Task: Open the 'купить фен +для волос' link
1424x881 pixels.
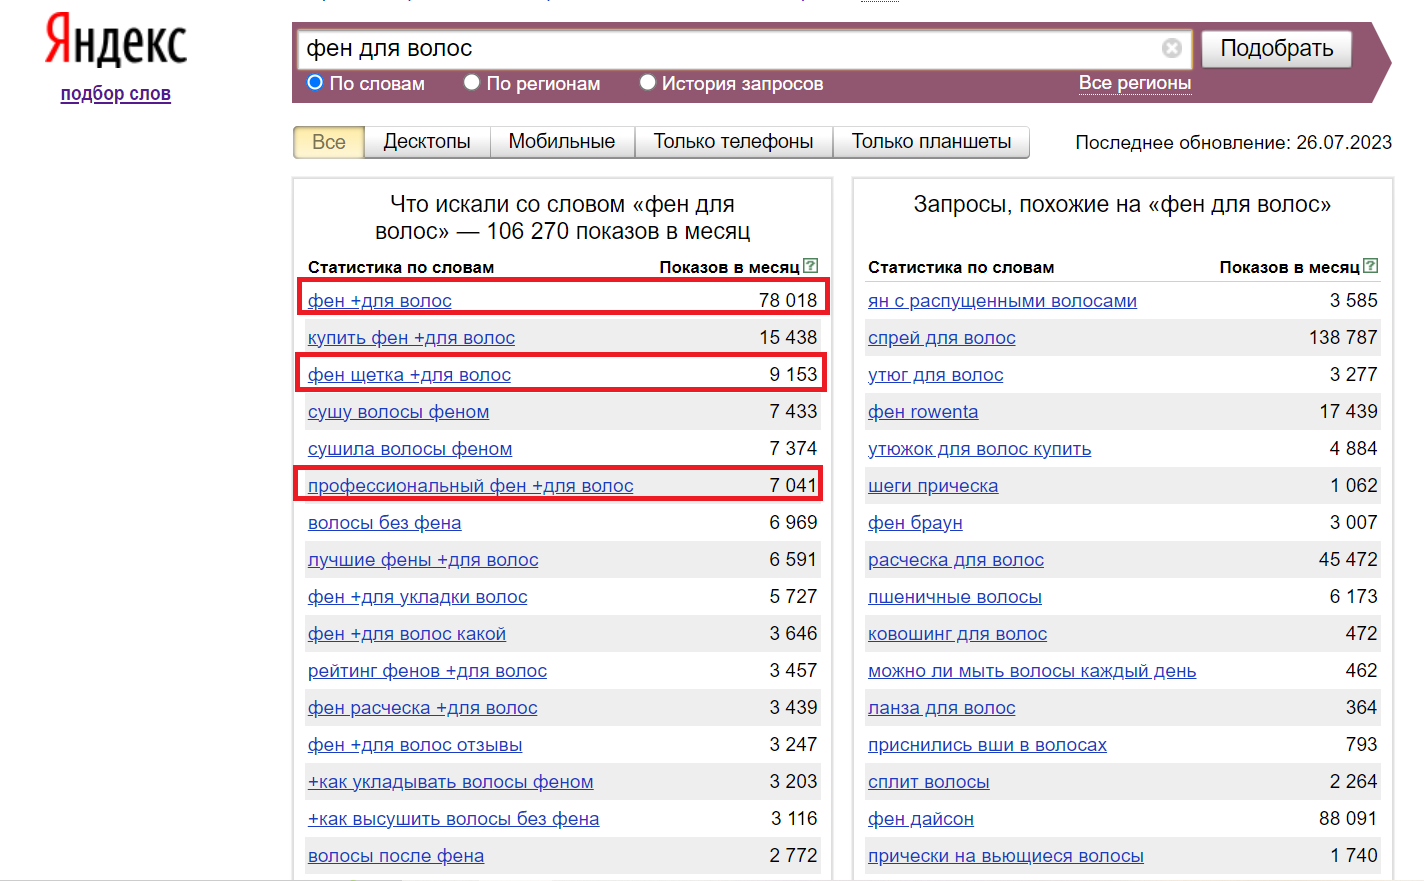Action: point(411,338)
